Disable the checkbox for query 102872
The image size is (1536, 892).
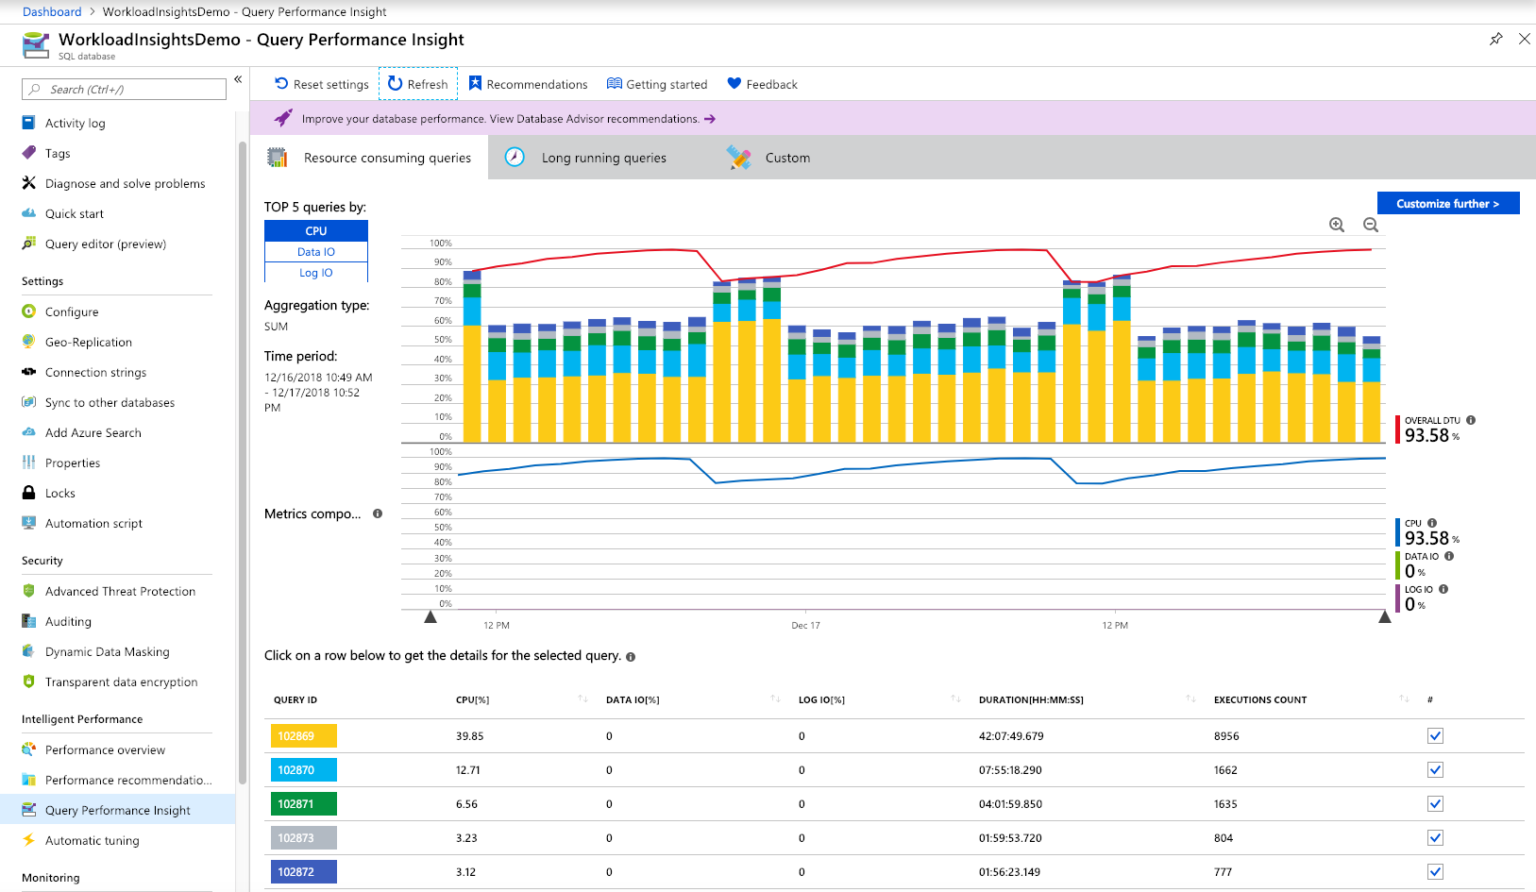point(1434,871)
